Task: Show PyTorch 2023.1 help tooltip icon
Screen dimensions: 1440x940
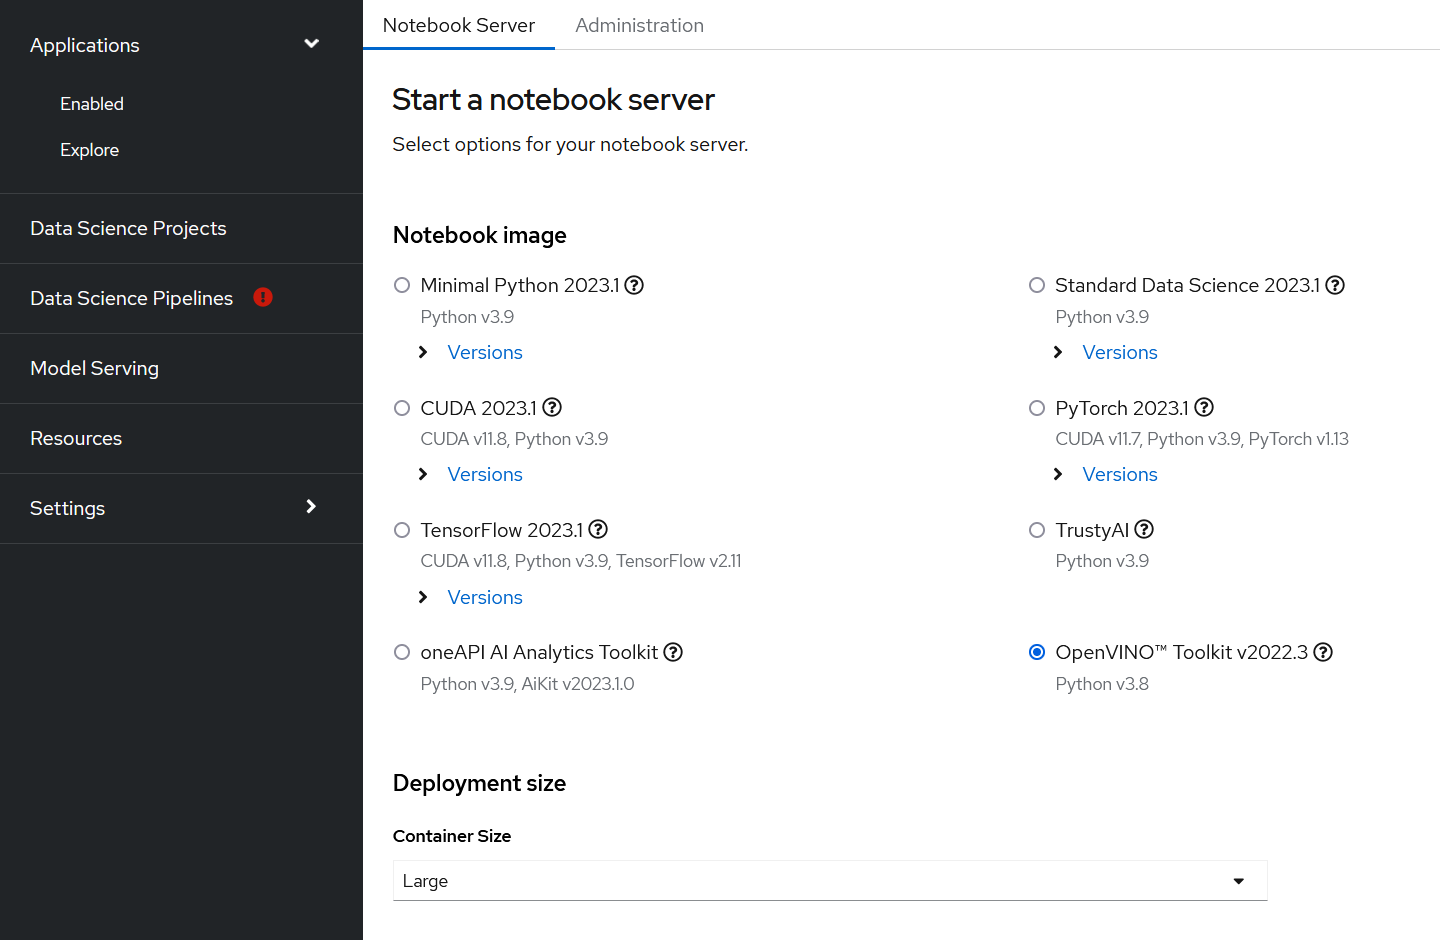Action: click(1204, 408)
